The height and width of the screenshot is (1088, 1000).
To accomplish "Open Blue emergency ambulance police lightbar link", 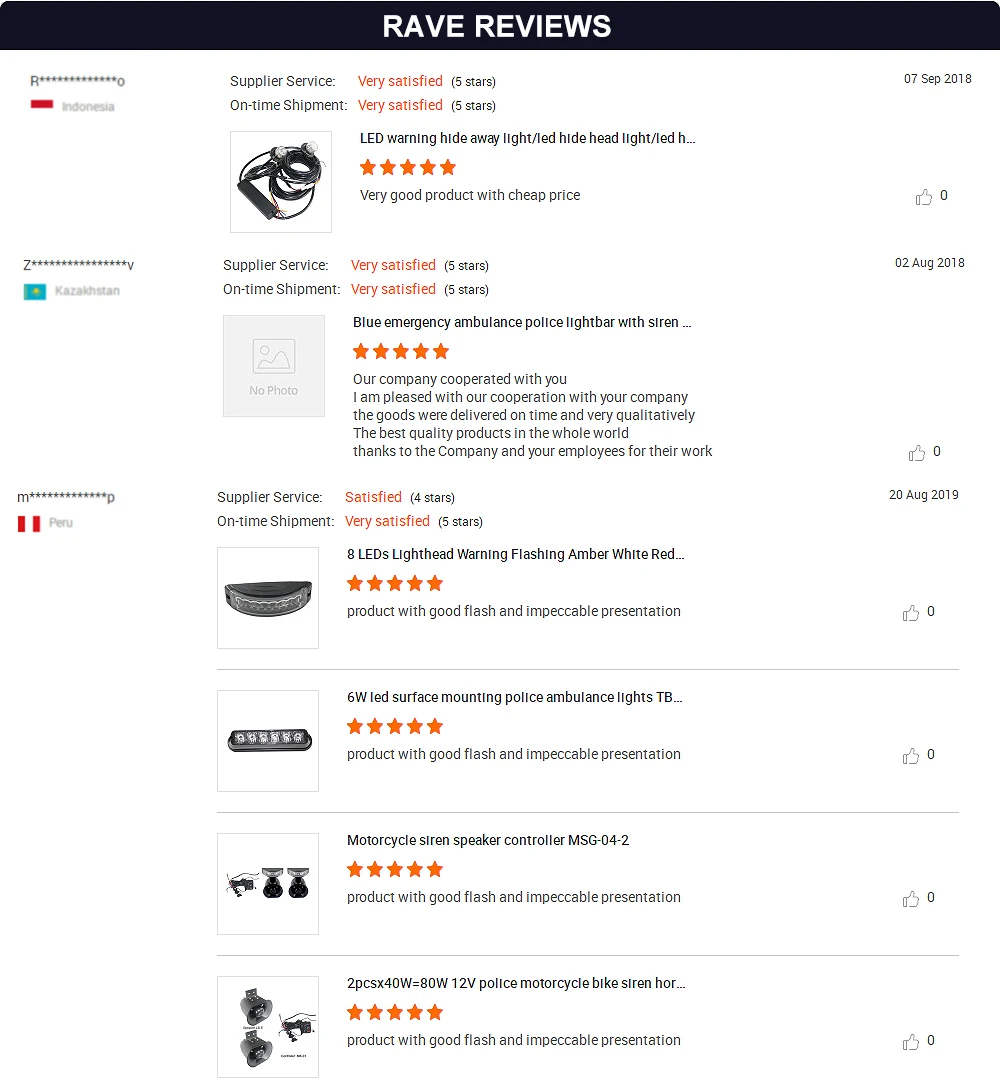I will click(522, 323).
